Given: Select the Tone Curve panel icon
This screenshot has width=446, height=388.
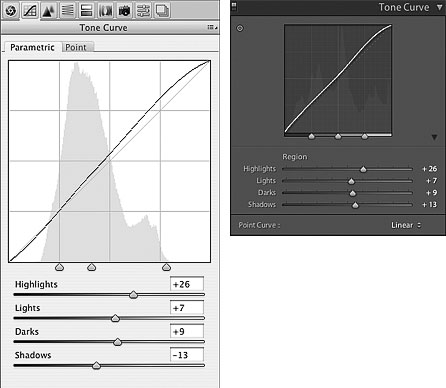Looking at the screenshot, I should [x=30, y=11].
